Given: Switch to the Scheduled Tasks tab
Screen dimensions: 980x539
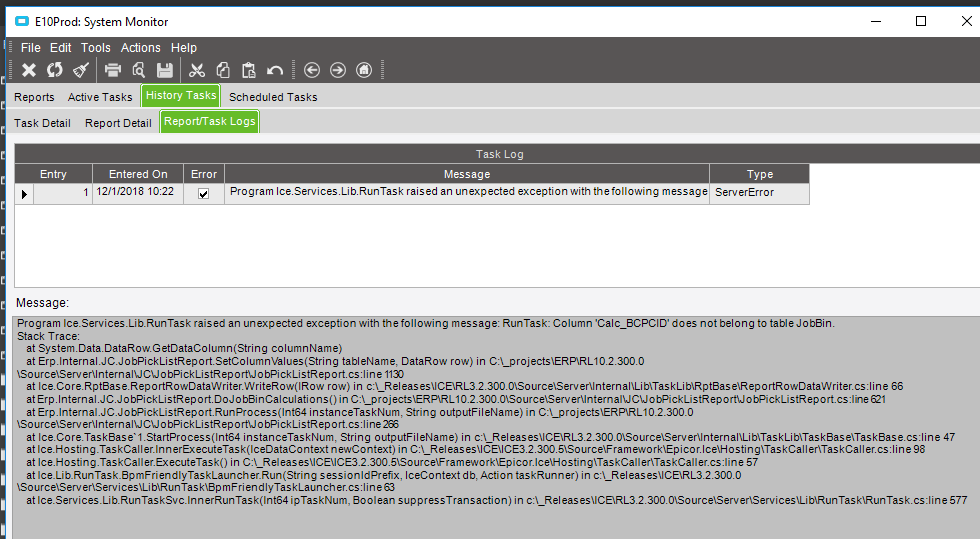Looking at the screenshot, I should (x=273, y=97).
